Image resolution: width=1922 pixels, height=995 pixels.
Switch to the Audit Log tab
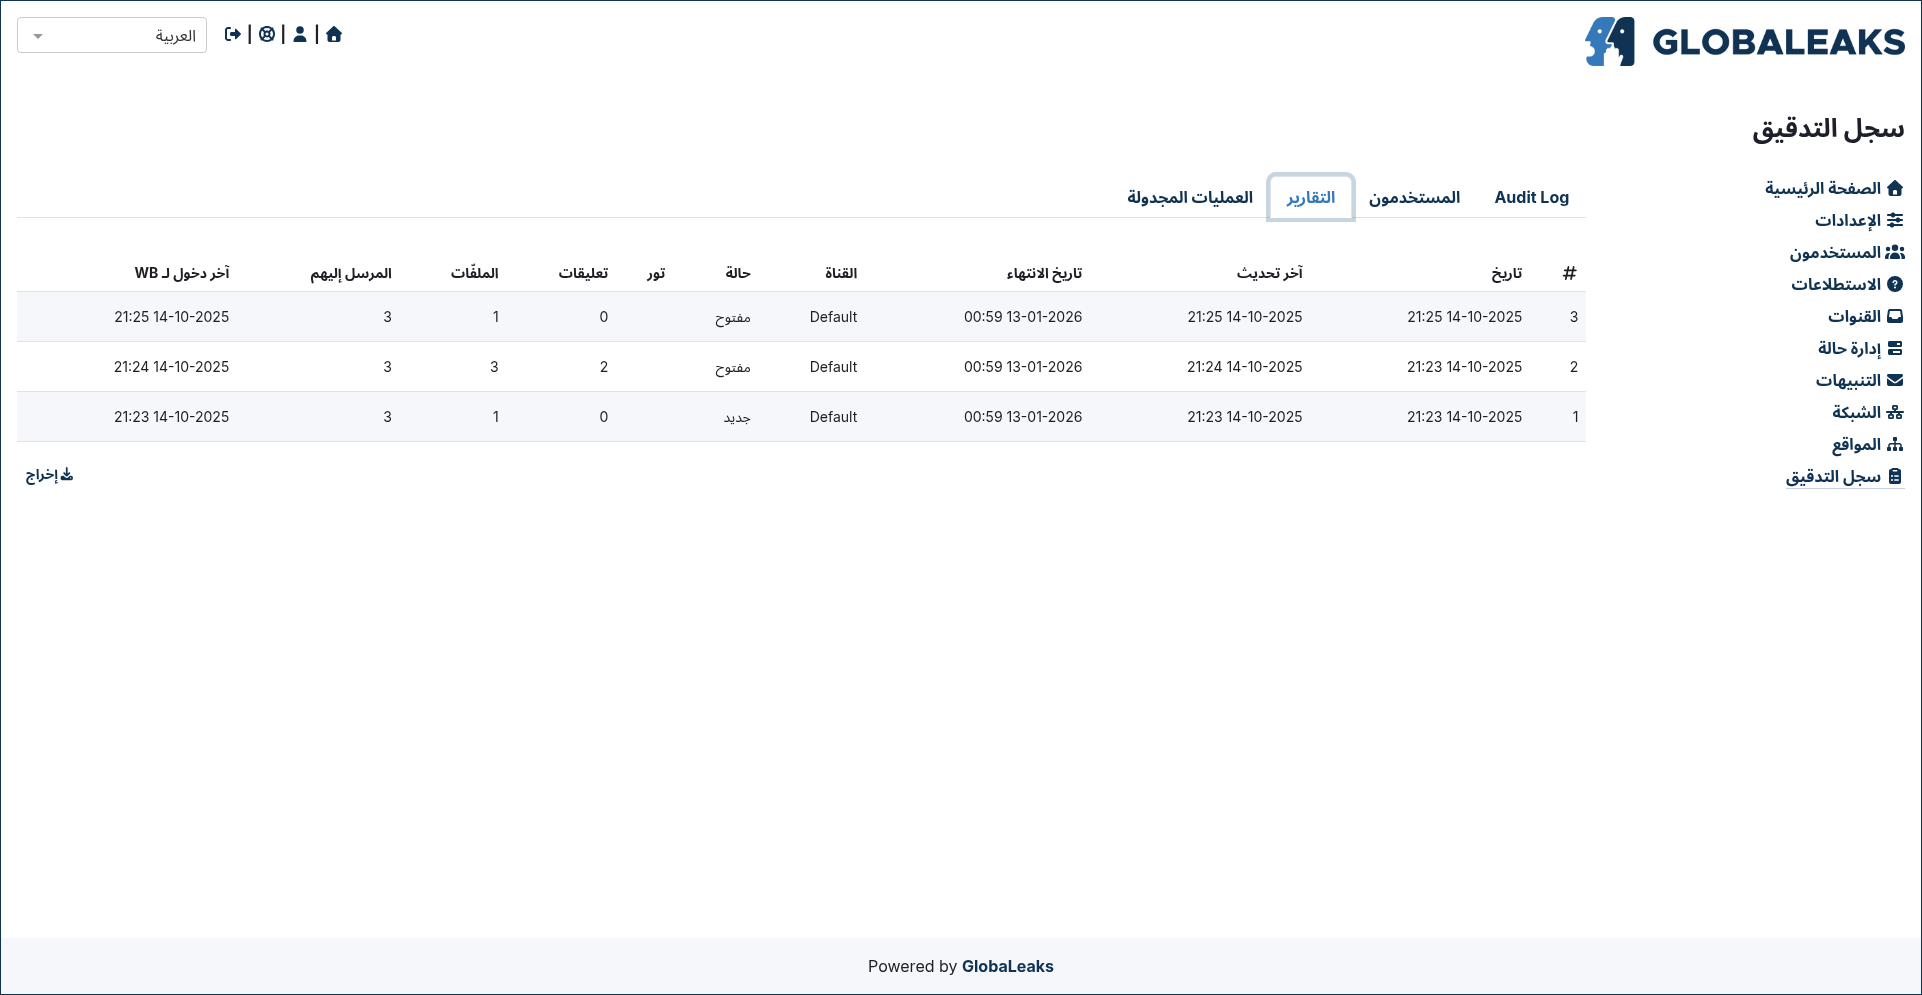(x=1531, y=197)
